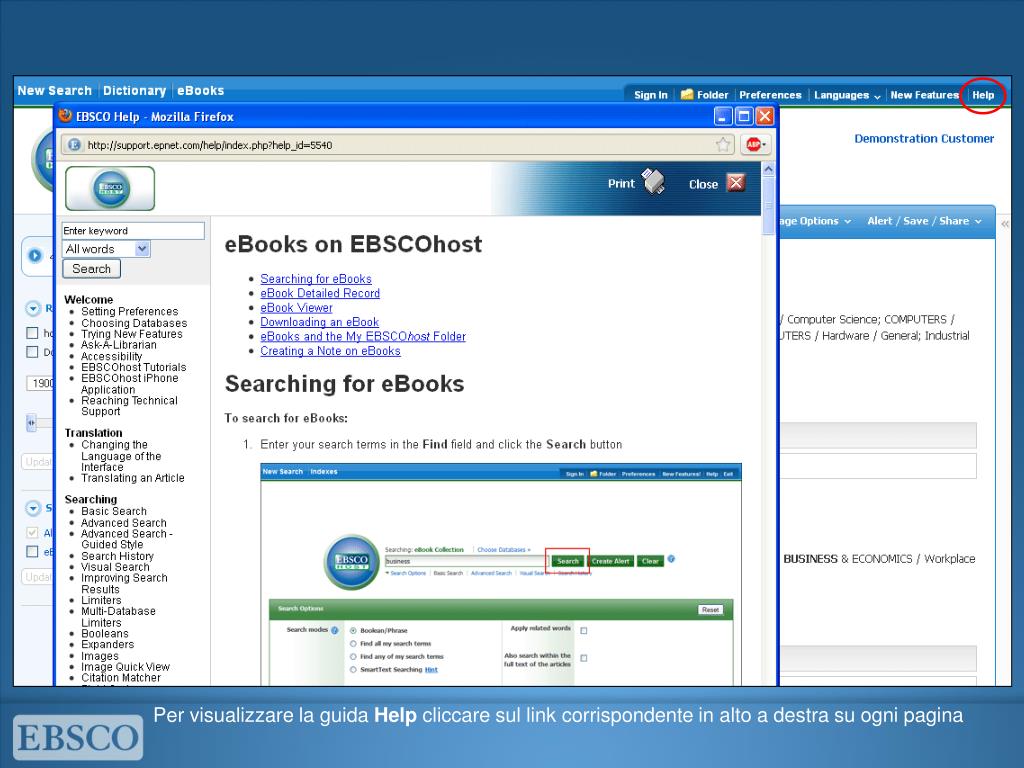Select the SmartText Searching radio button
This screenshot has width=1024, height=768.
tap(353, 670)
